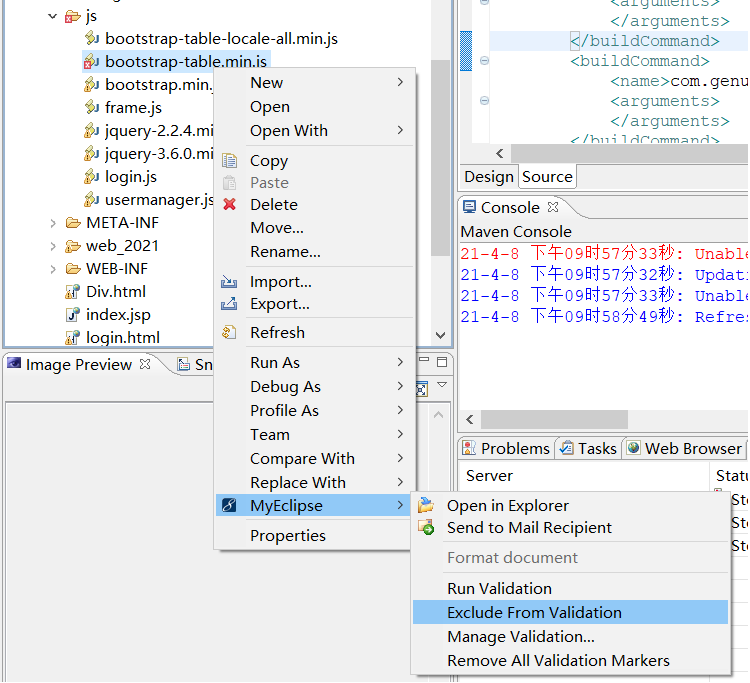Screen dimensions: 750x683
Task: Minimize the Image Preview panel
Action: (x=424, y=359)
